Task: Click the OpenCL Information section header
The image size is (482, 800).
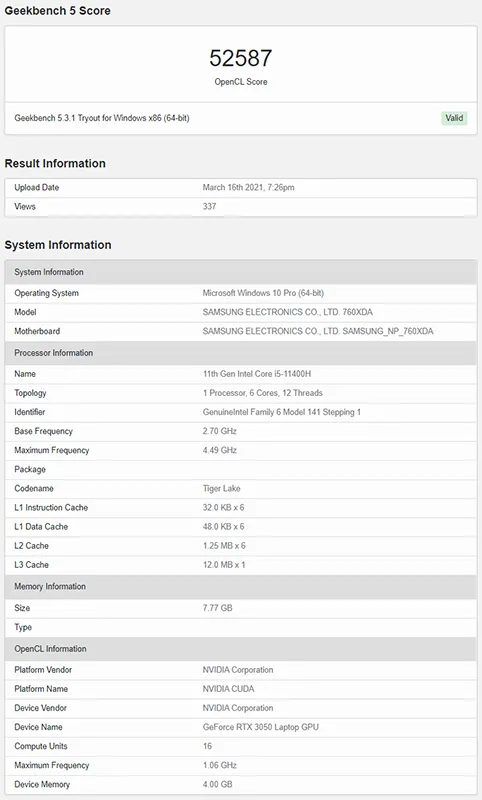Action: click(x=241, y=648)
